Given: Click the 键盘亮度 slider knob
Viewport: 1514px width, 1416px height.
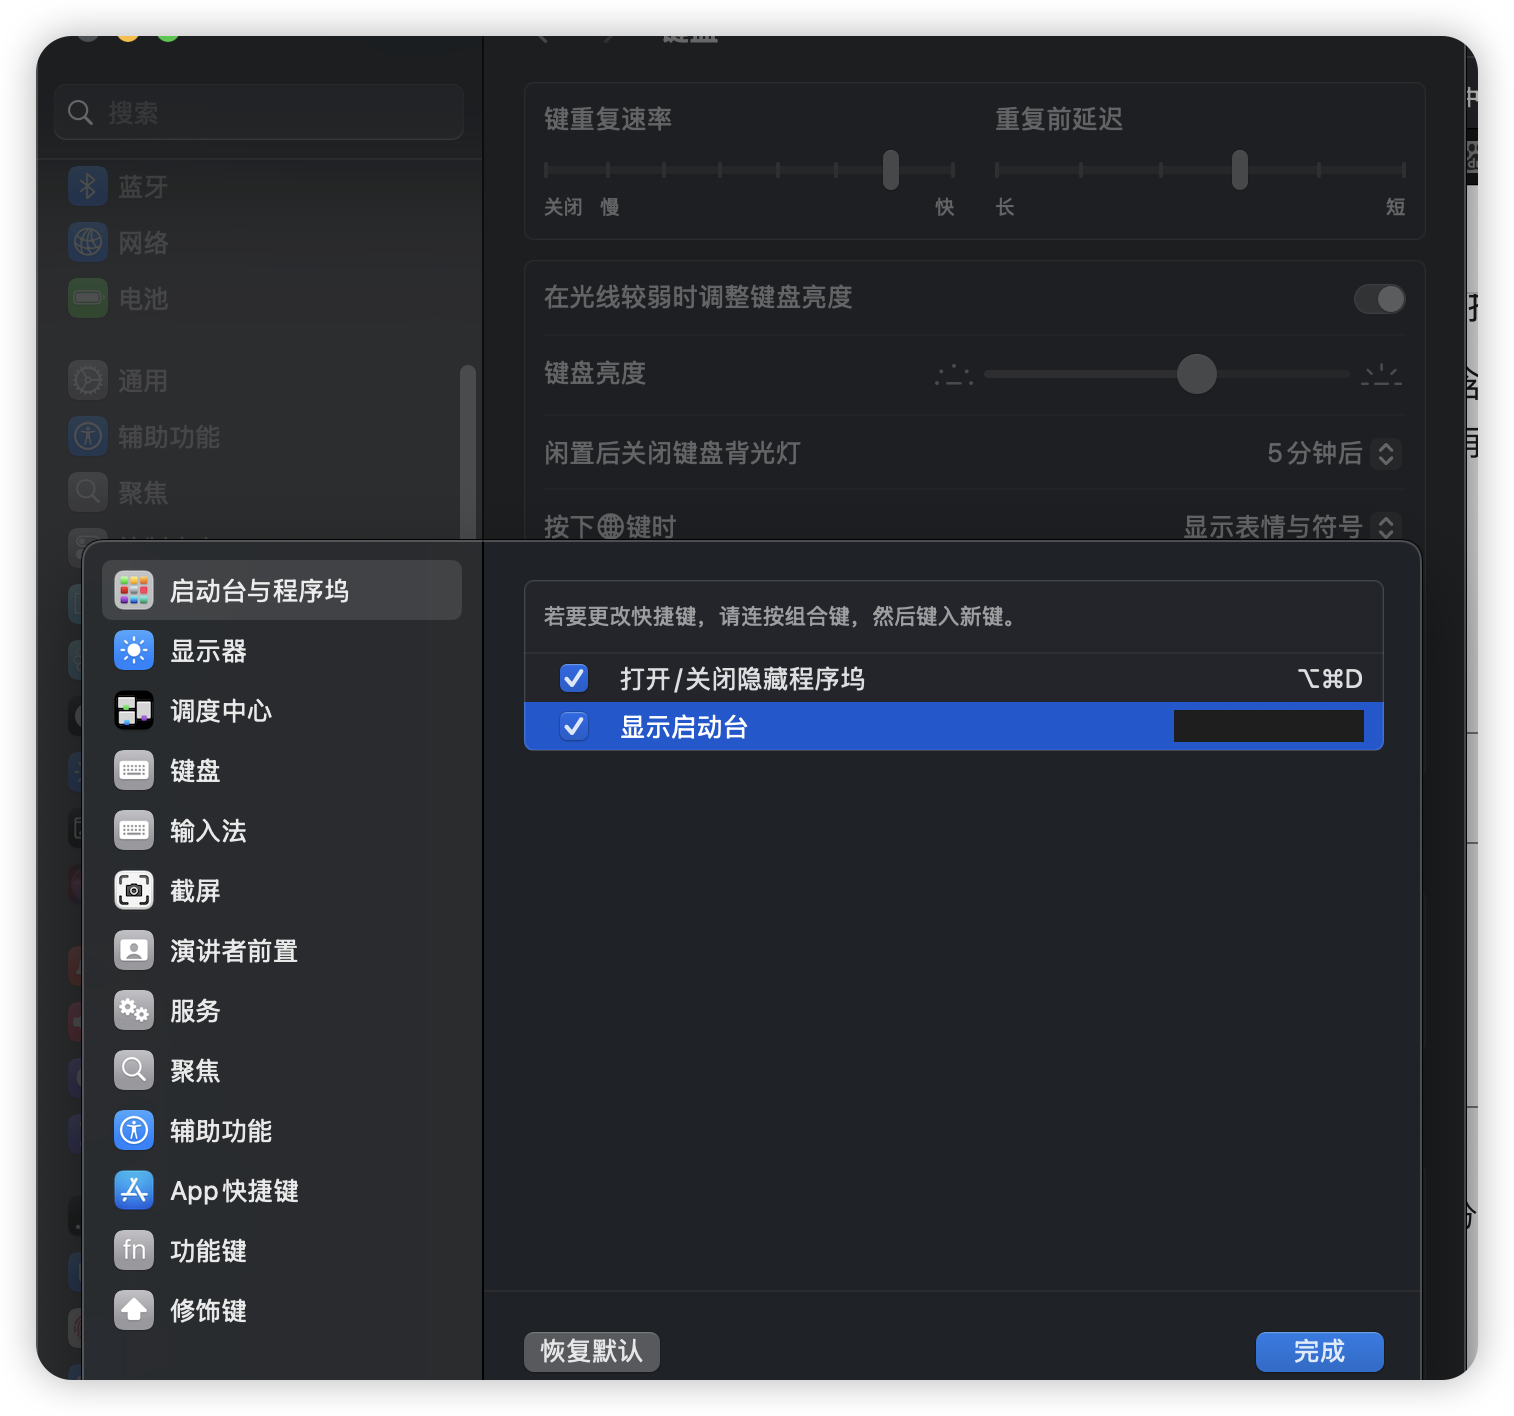Looking at the screenshot, I should [1196, 374].
